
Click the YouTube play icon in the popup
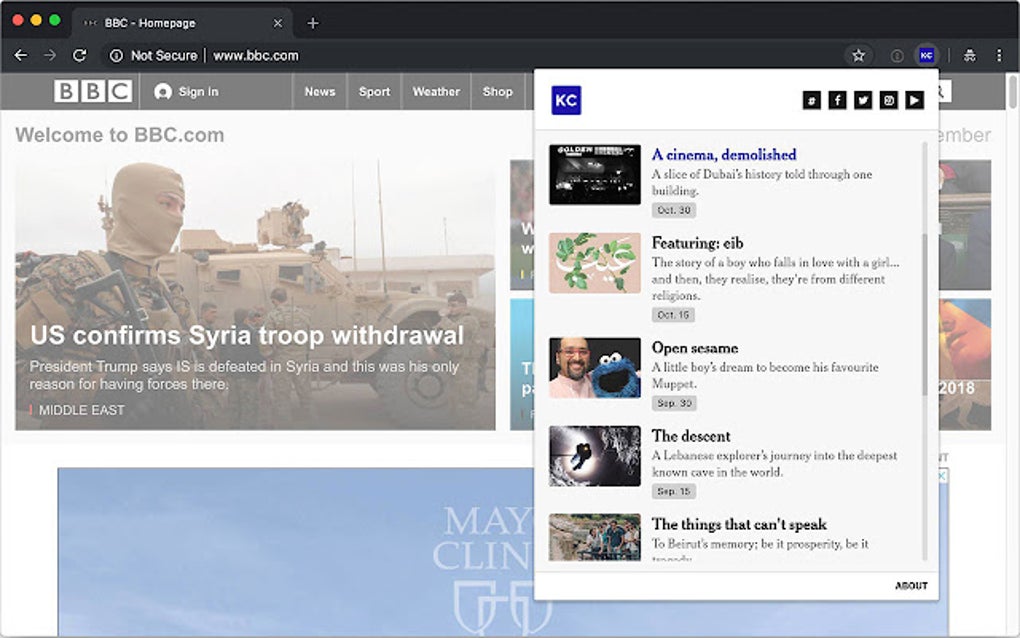click(x=913, y=100)
